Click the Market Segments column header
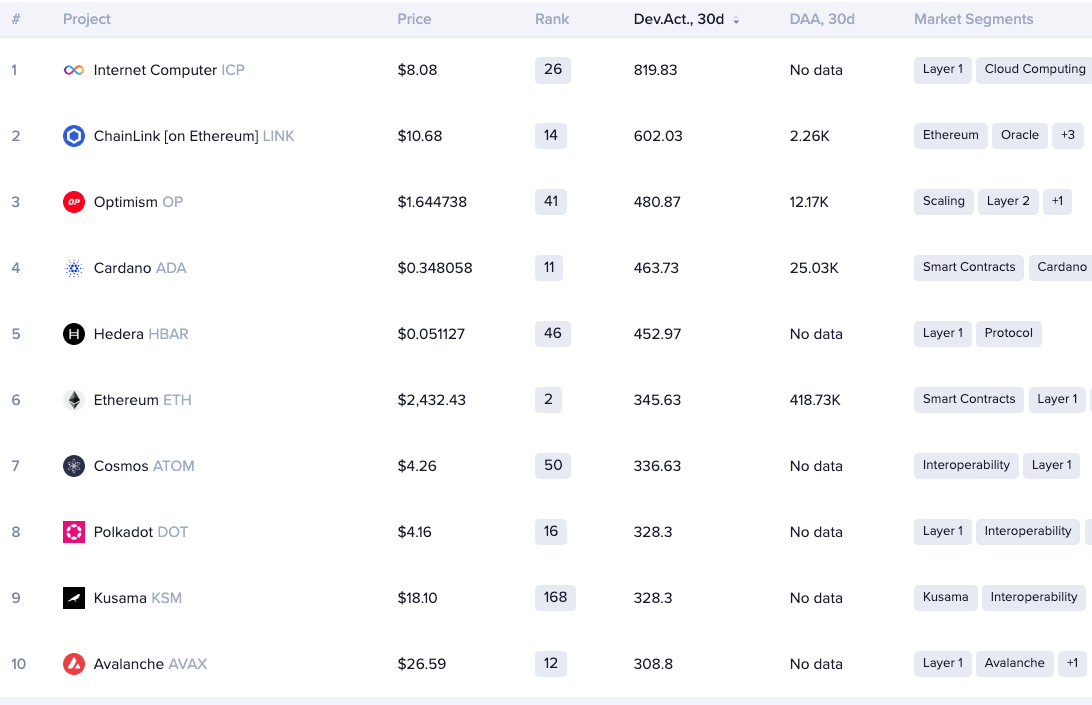 pos(974,20)
